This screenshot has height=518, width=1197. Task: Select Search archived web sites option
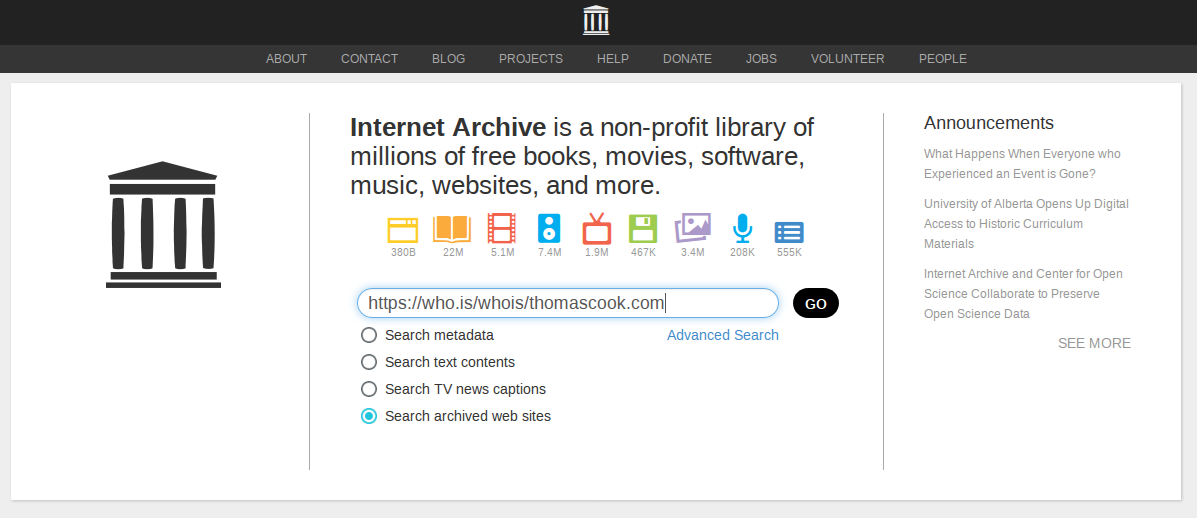(369, 416)
